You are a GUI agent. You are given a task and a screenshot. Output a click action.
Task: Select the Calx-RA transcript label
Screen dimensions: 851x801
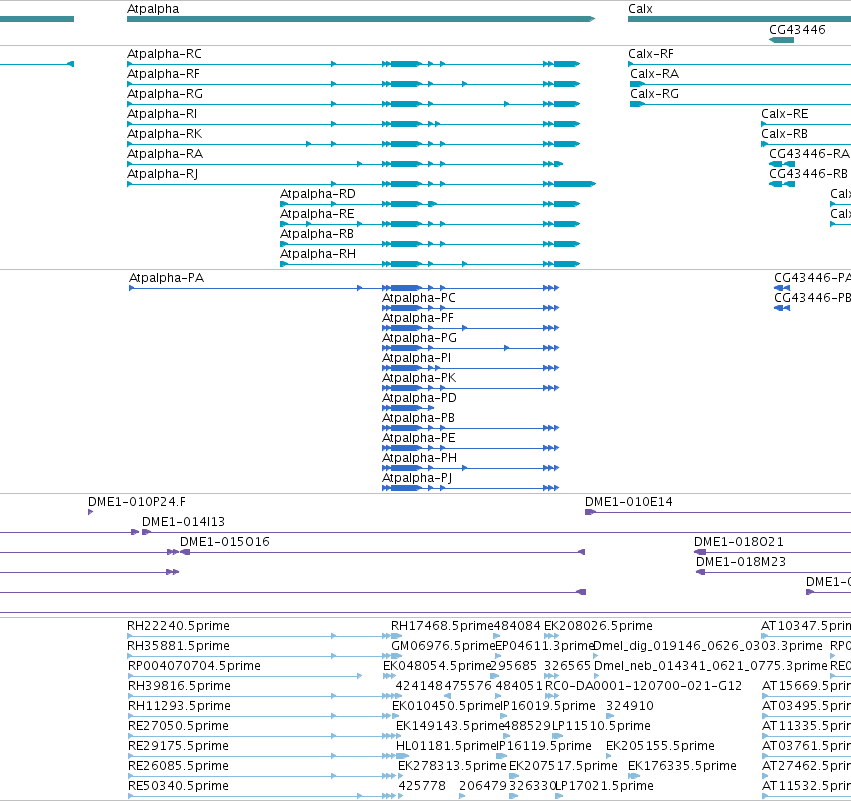click(x=654, y=74)
